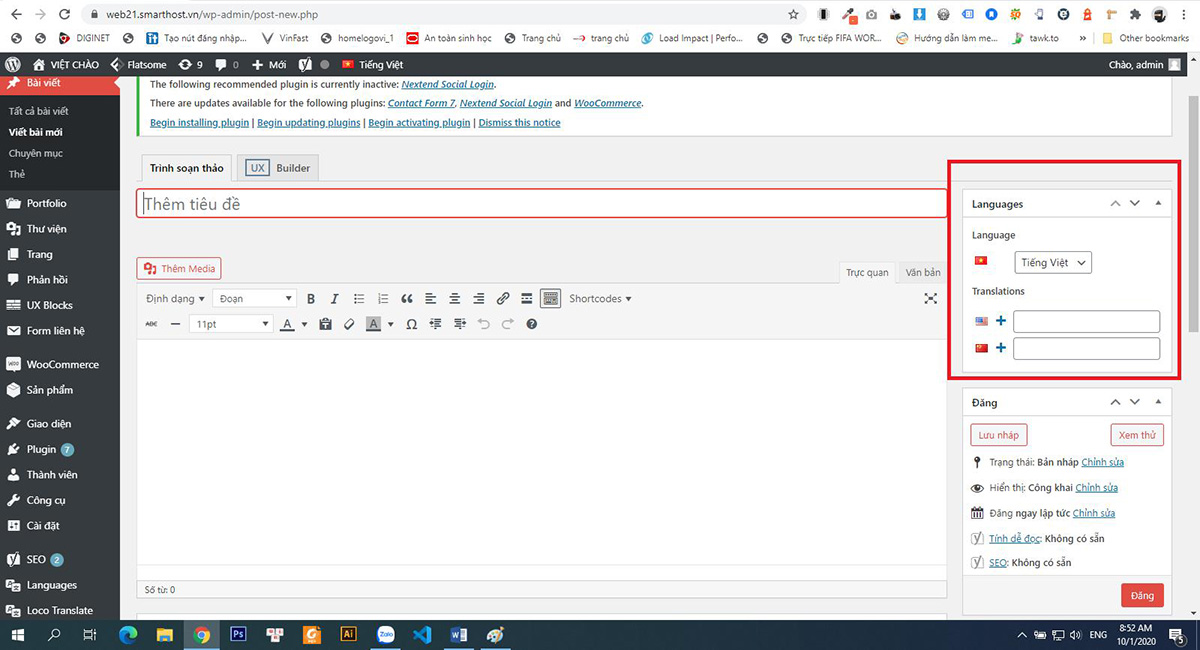Screen dimensions: 1200x650
Task: Apply strikethrough formatting
Action: tap(151, 324)
